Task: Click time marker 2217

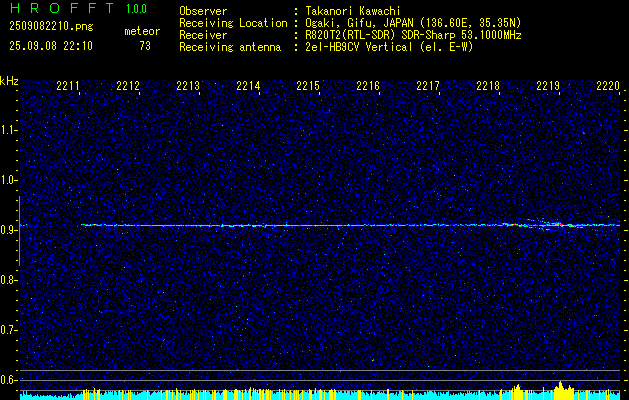Action: [428, 85]
